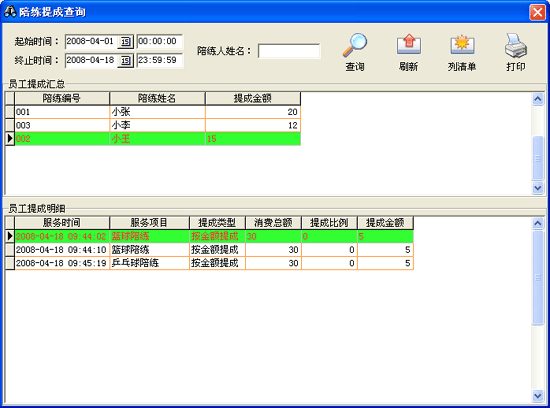
Task: Click the start time 00:00:00 field
Action: pyautogui.click(x=160, y=41)
